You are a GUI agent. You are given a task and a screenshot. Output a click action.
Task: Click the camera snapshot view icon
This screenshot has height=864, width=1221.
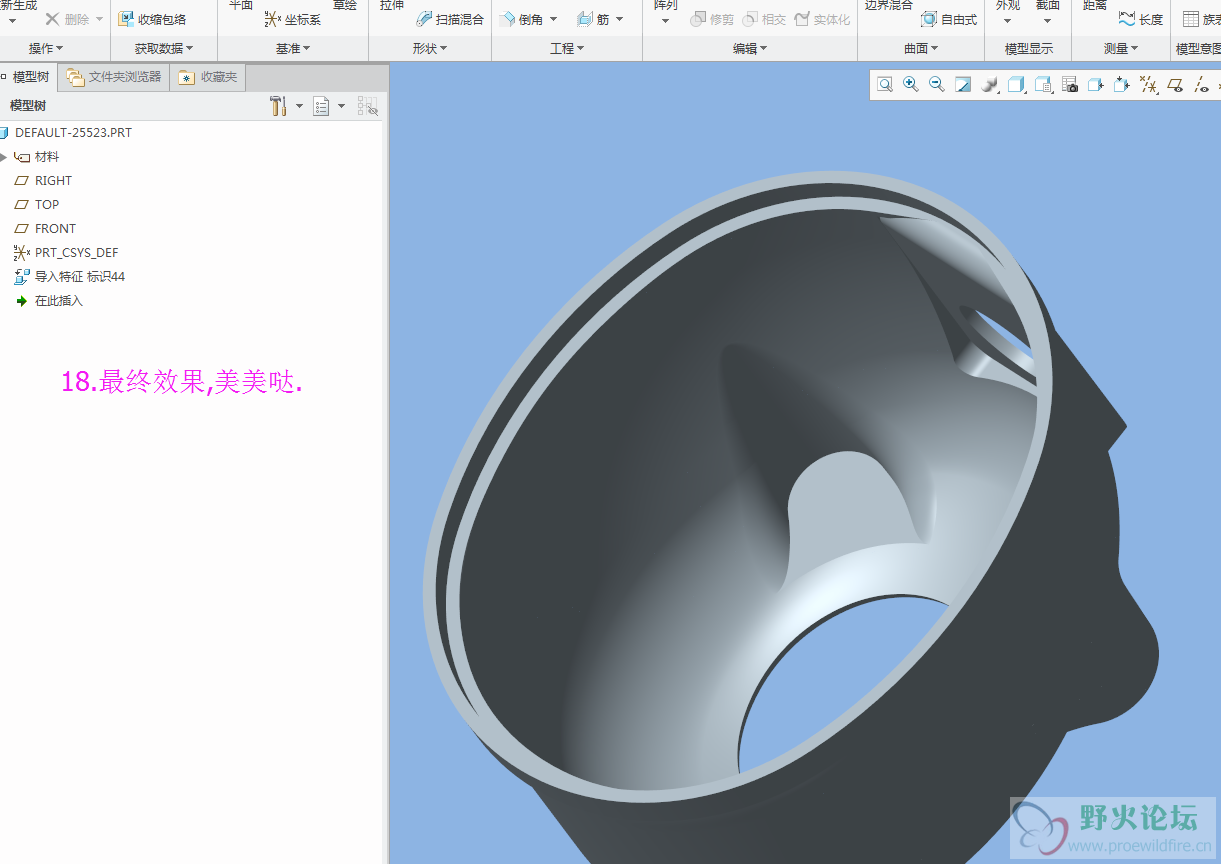coord(1069,85)
